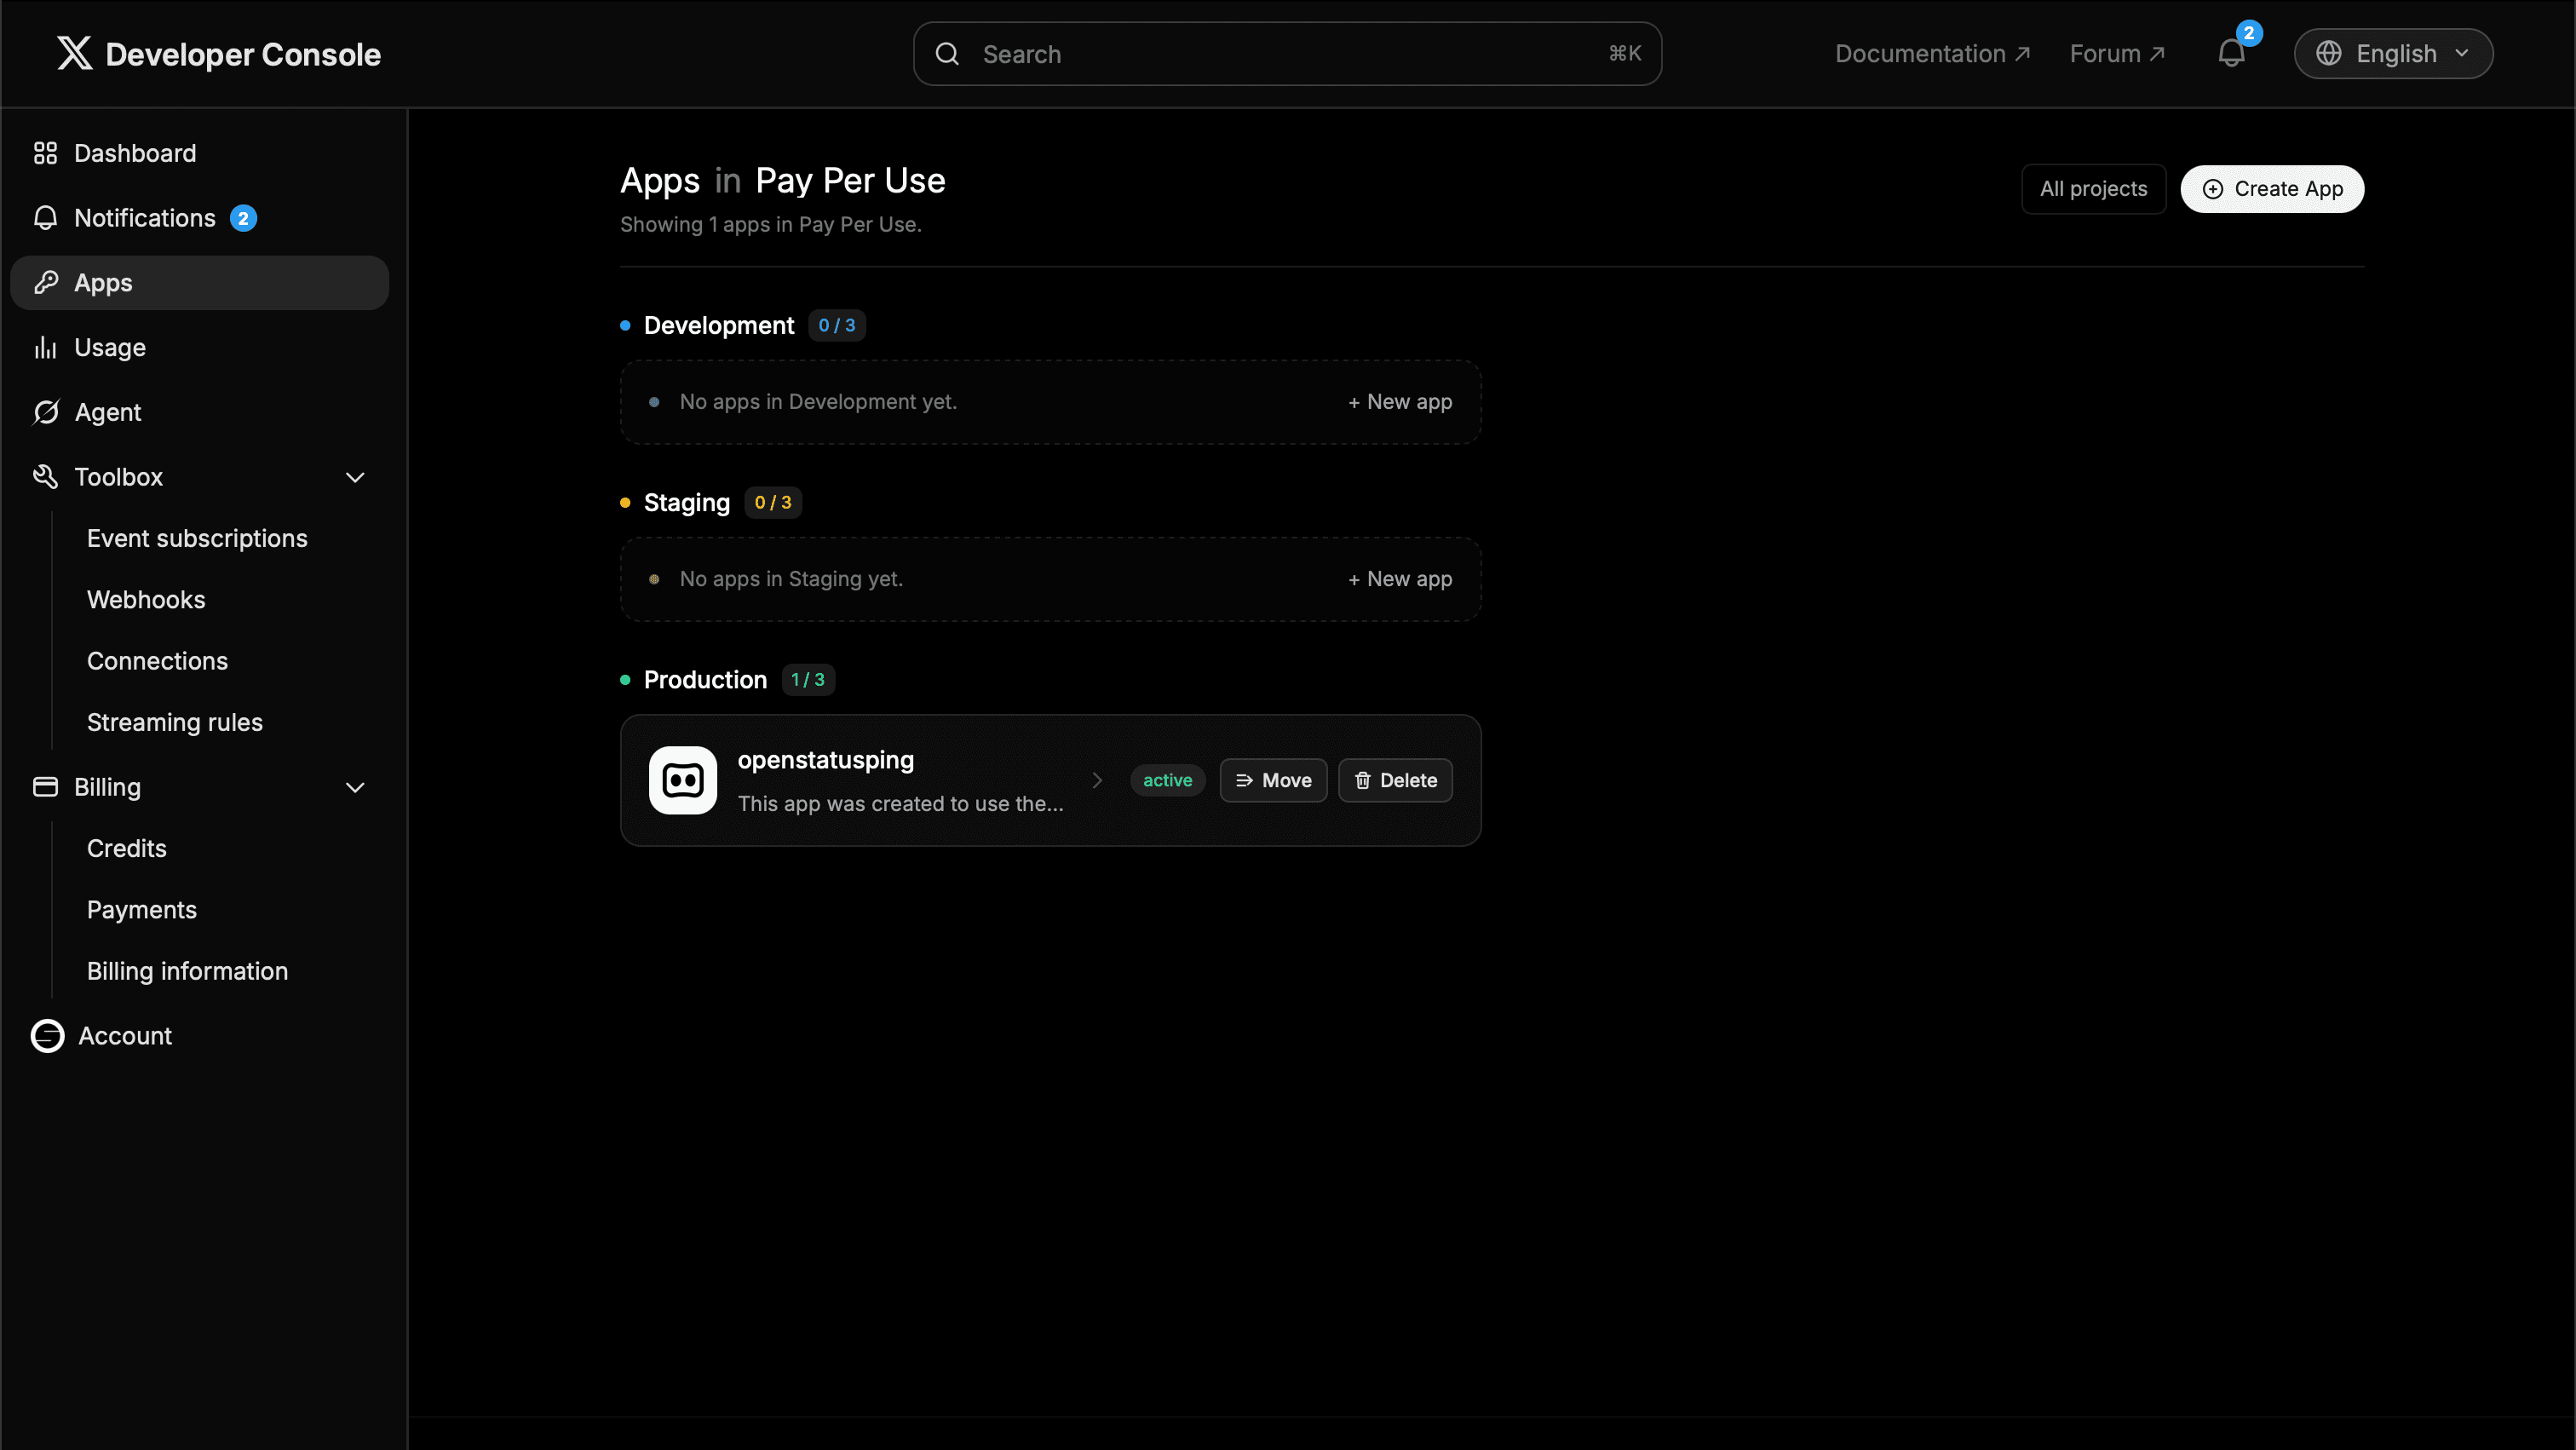Open Webhooks under Toolbox
This screenshot has height=1450, width=2576.
pos(146,600)
